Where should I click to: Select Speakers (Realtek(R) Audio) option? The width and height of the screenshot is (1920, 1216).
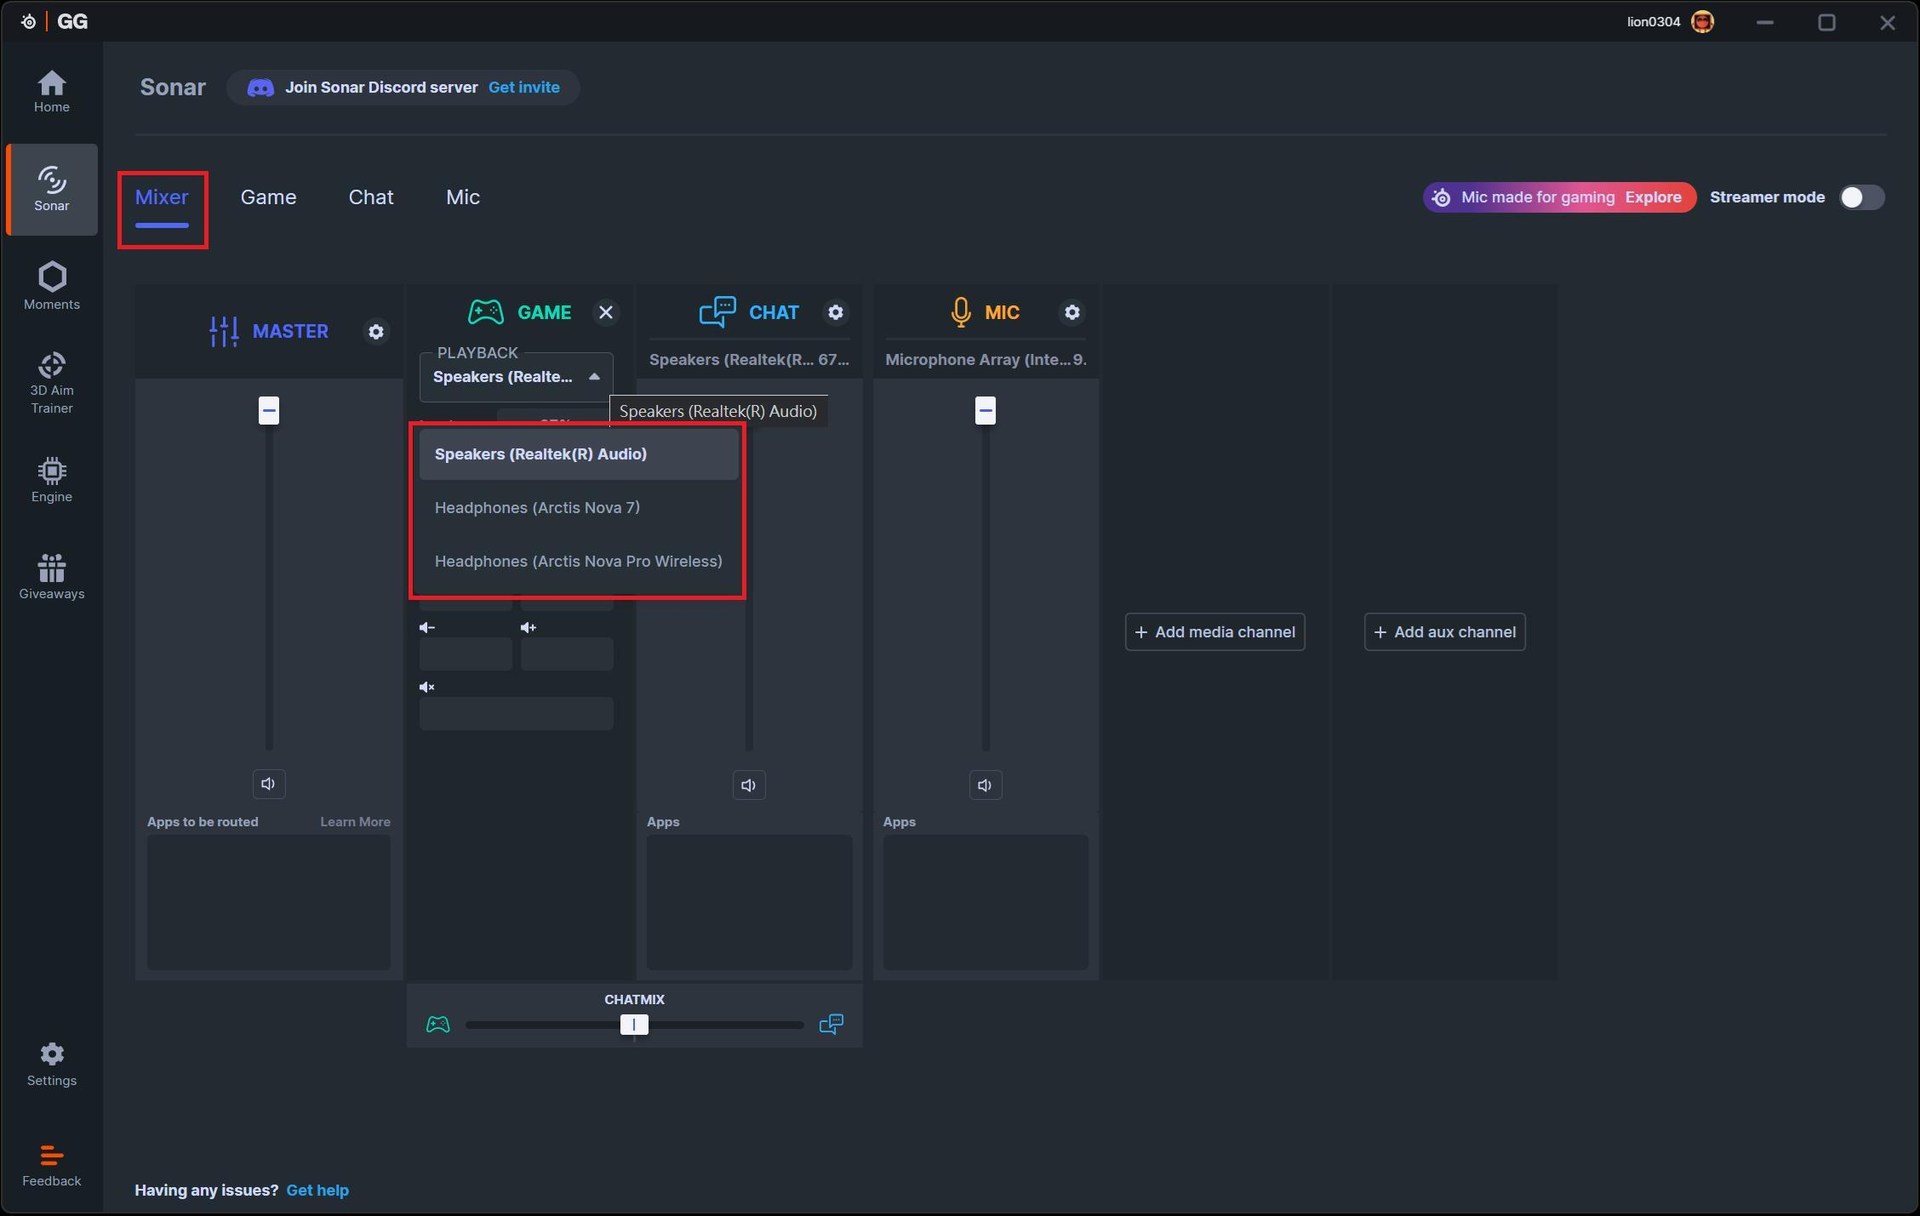(579, 454)
